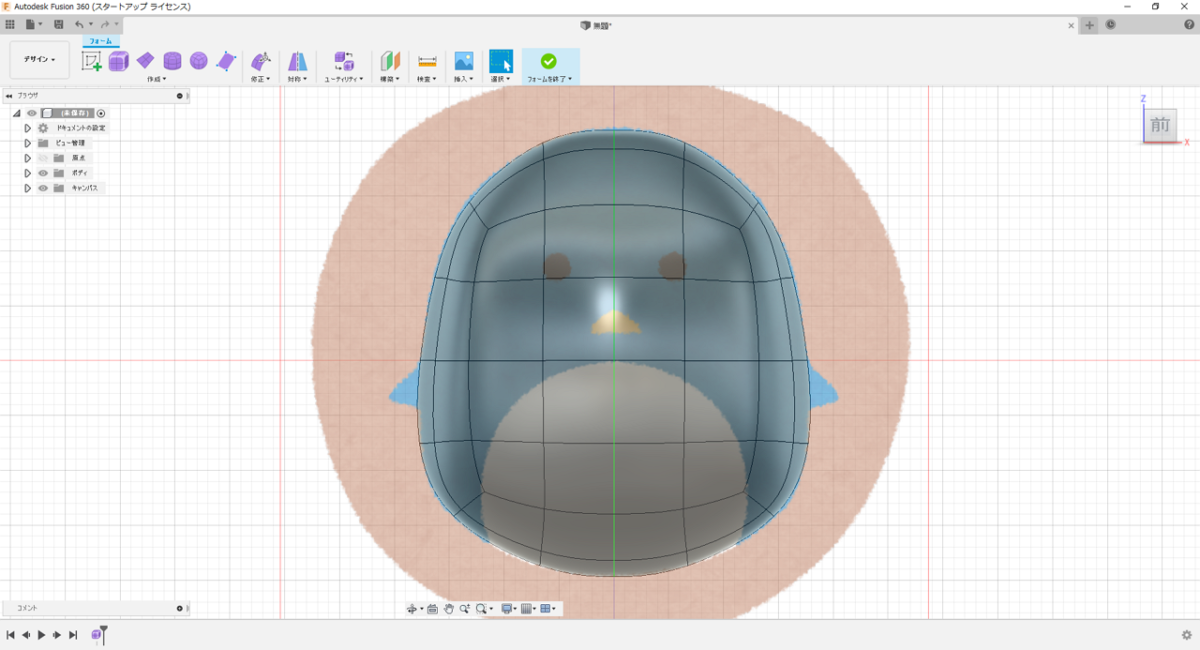Open timeline settings gear
Screen dimensions: 1200x650
tap(1187, 634)
